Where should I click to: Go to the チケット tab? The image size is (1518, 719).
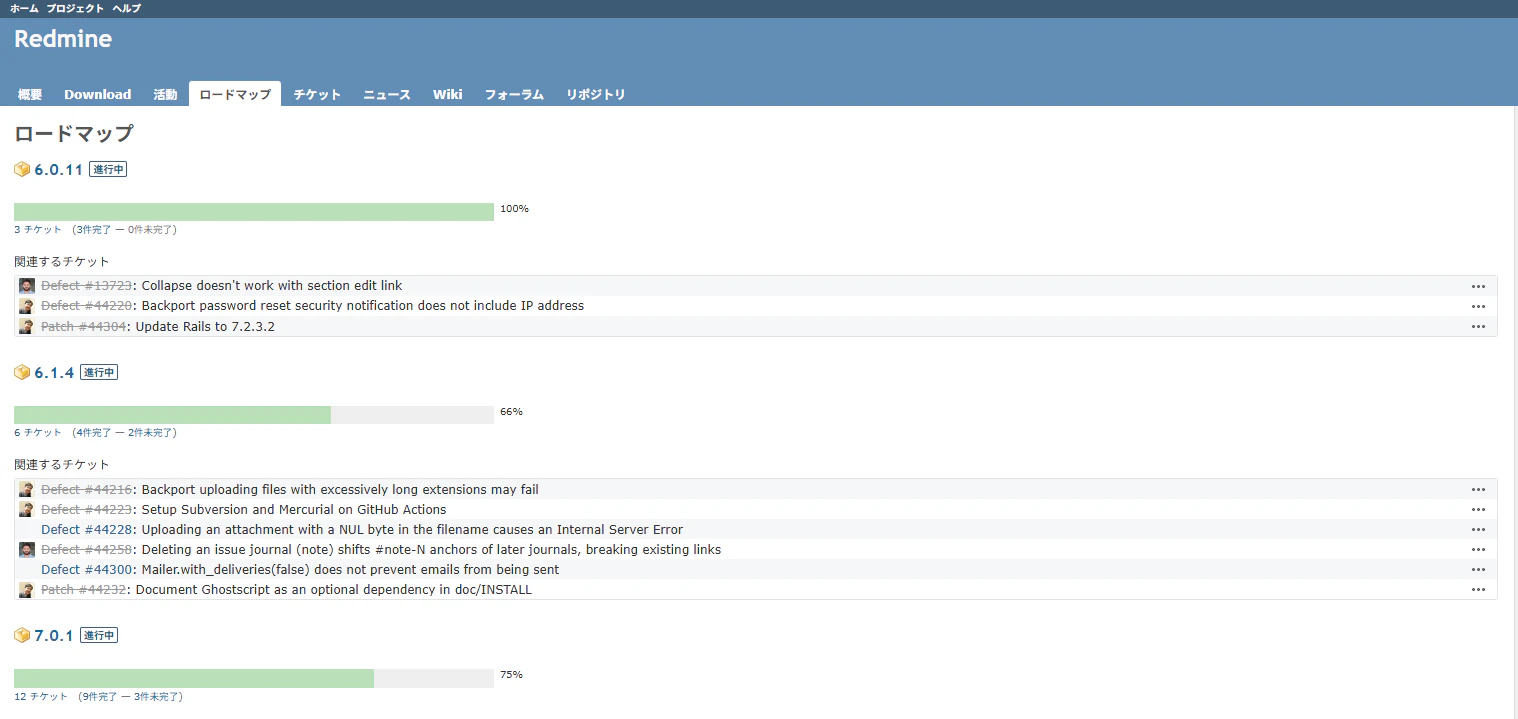point(317,94)
